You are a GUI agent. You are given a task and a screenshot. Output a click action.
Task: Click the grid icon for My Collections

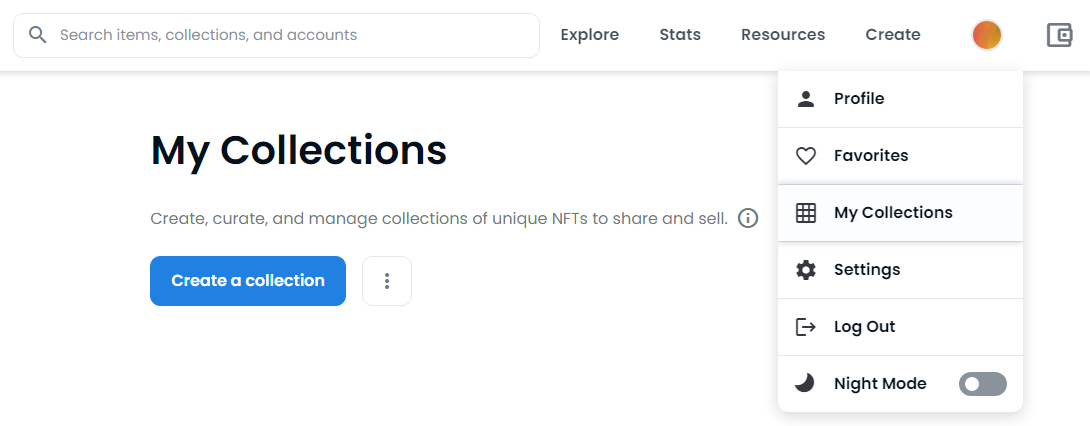pyautogui.click(x=806, y=213)
